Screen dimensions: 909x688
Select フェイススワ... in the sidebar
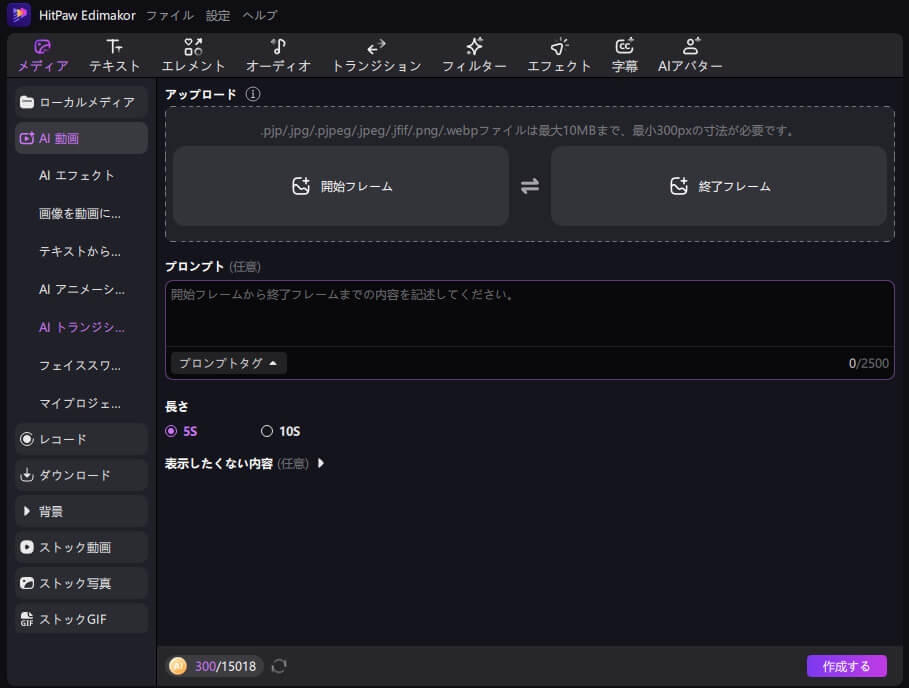pos(79,365)
